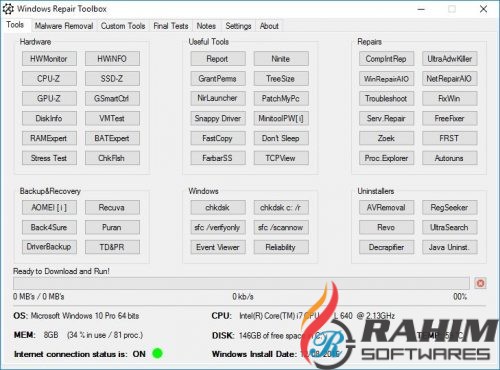Click the red cancel download icon

[x=480, y=283]
